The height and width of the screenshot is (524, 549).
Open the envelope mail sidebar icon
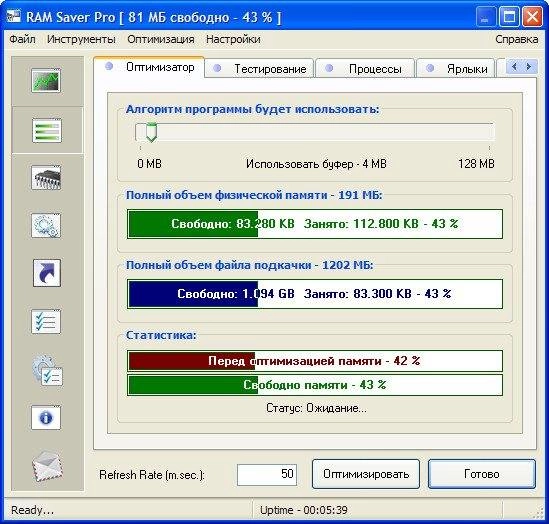click(x=47, y=467)
